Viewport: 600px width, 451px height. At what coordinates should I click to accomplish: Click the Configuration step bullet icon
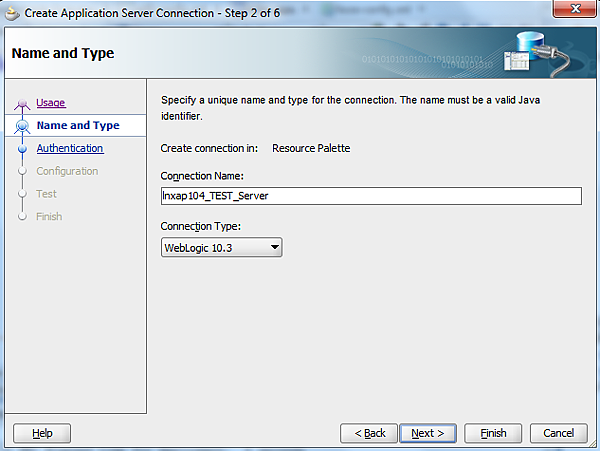click(22, 172)
